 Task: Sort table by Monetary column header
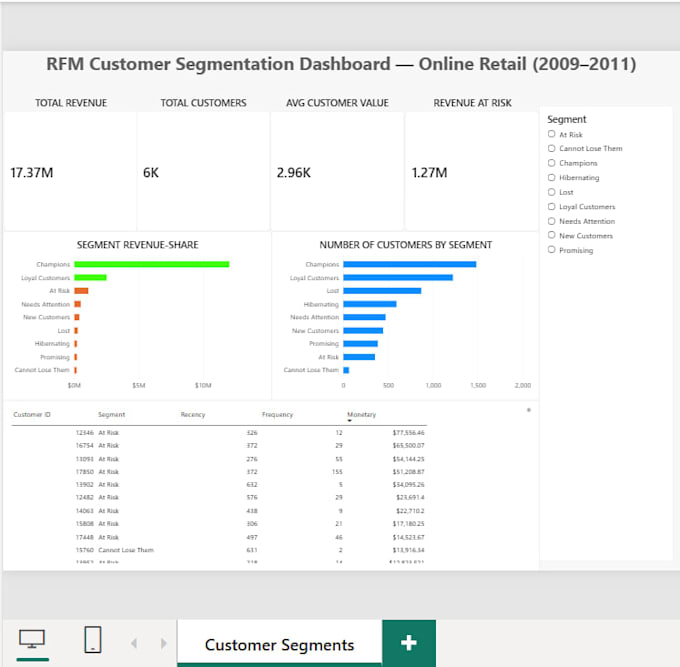(x=362, y=415)
